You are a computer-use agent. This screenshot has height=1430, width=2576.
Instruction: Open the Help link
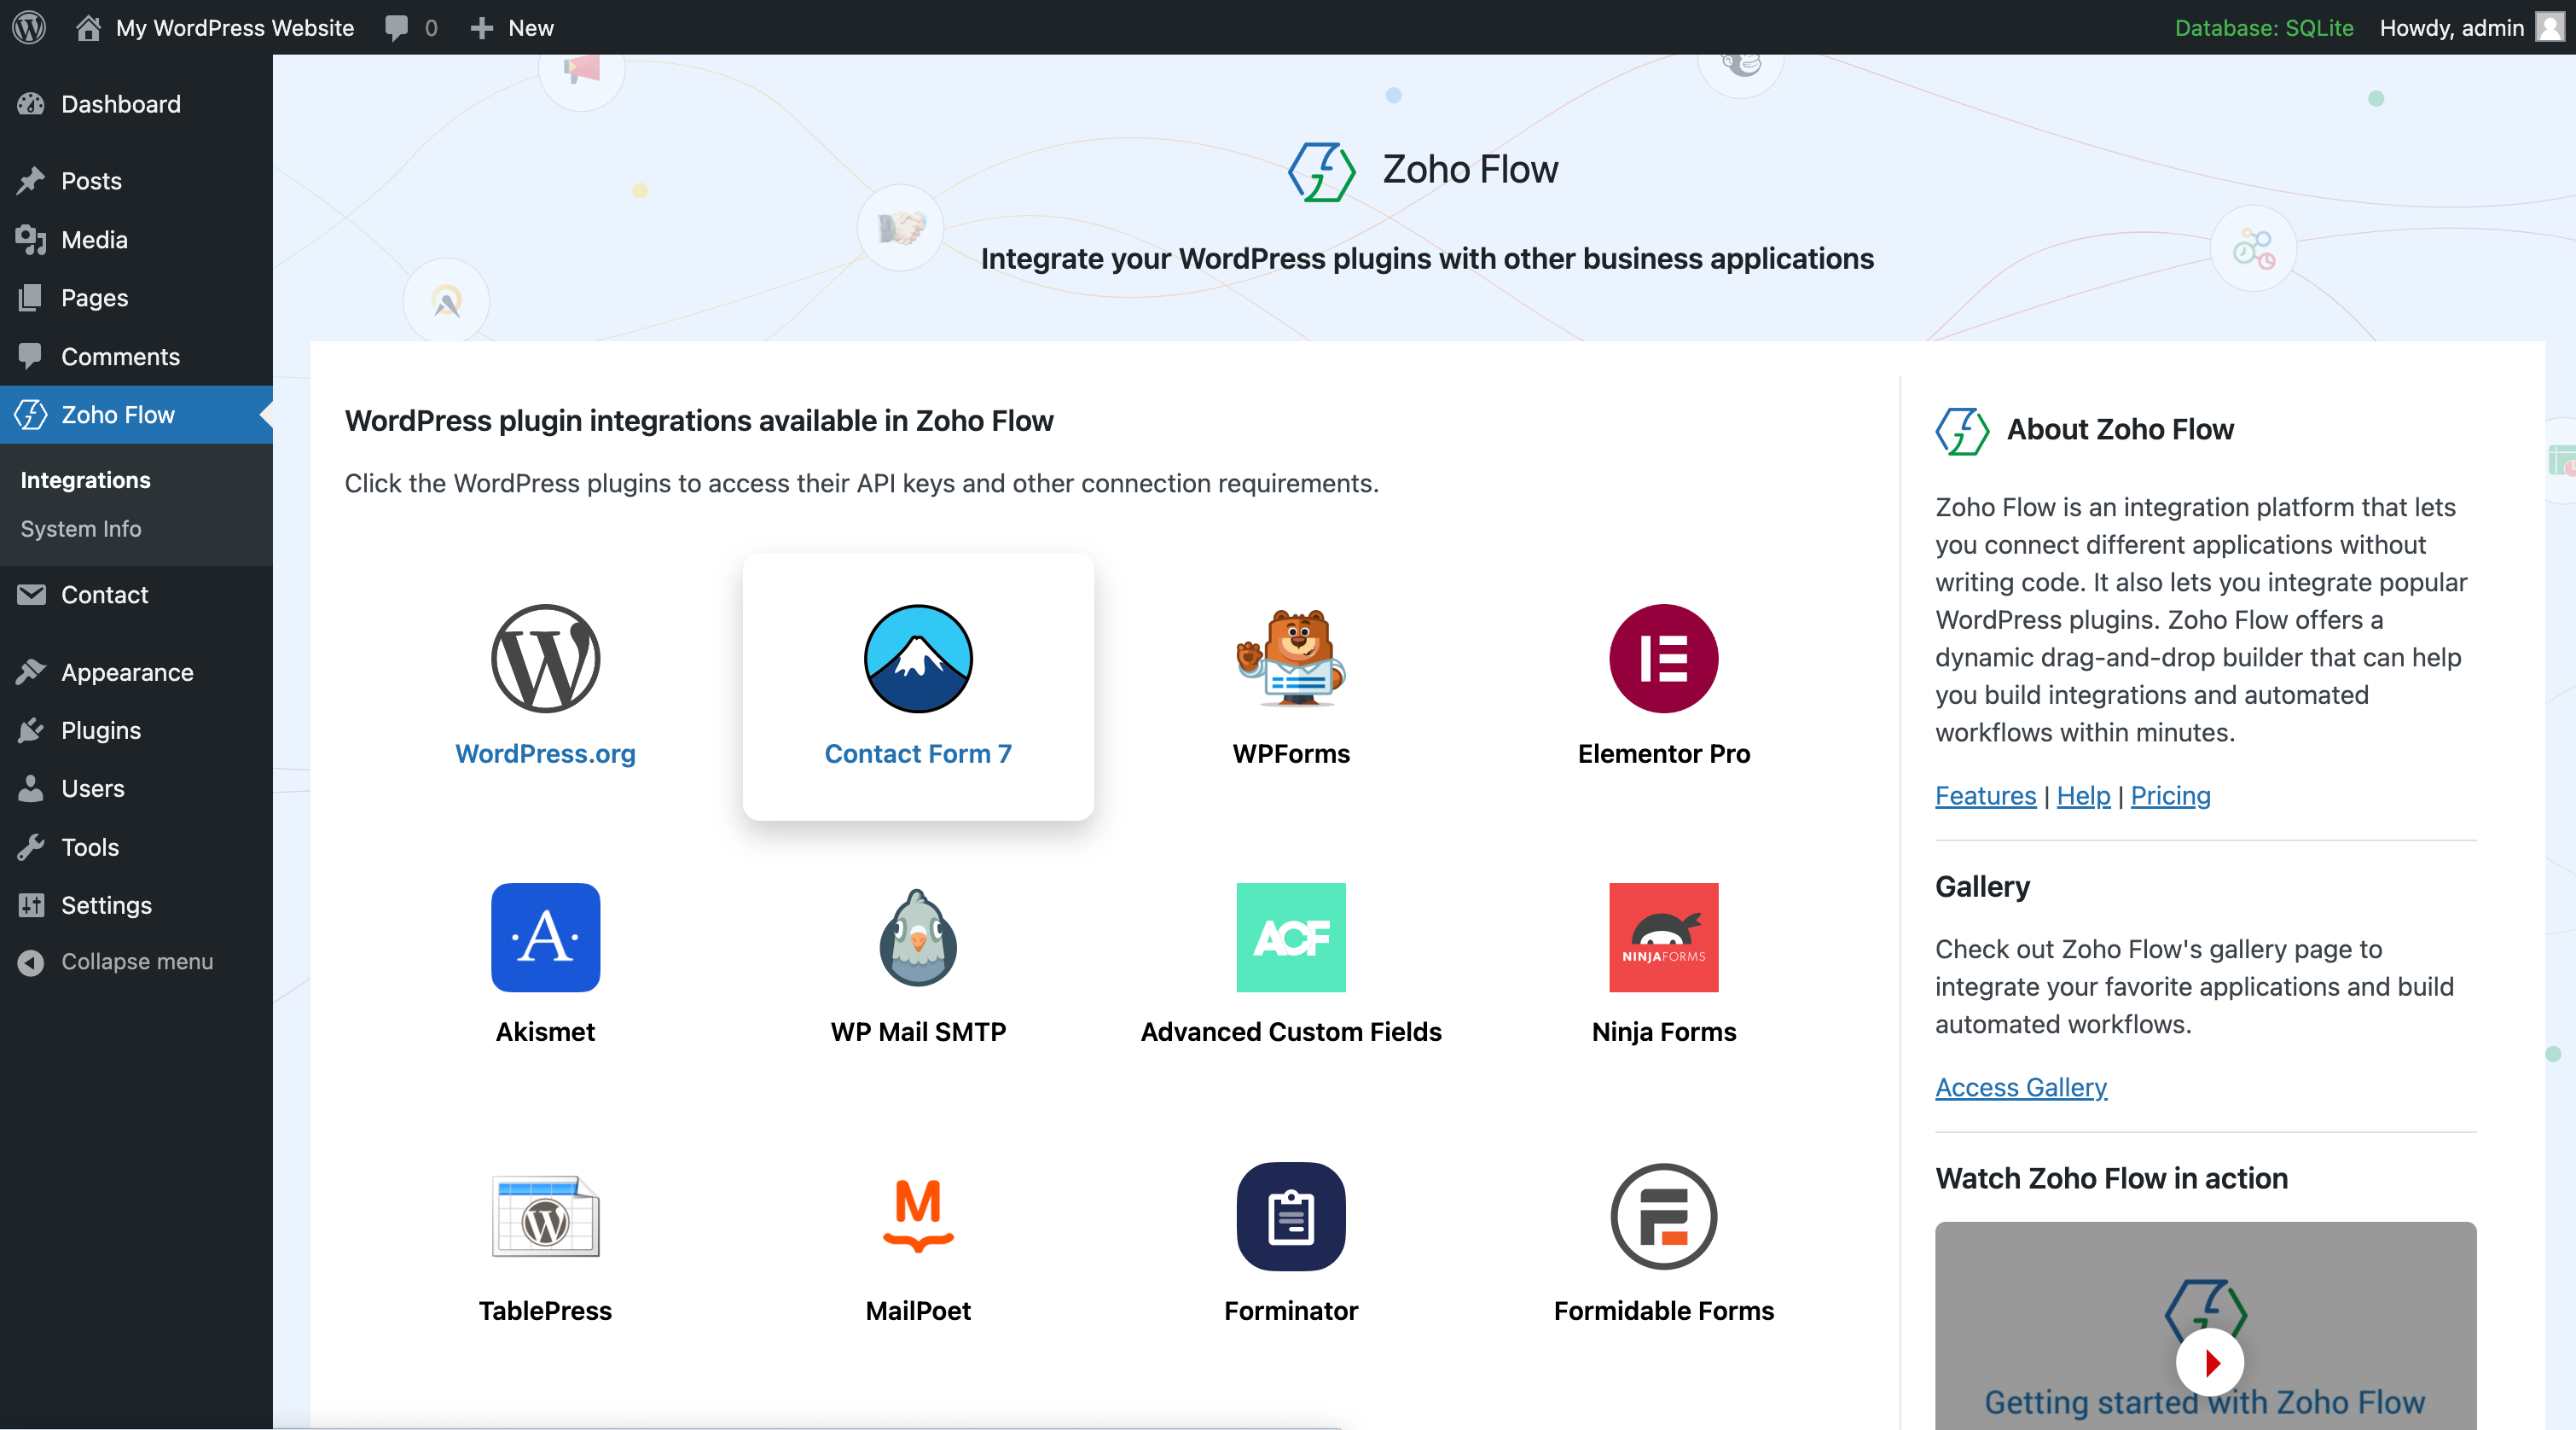pos(2083,795)
